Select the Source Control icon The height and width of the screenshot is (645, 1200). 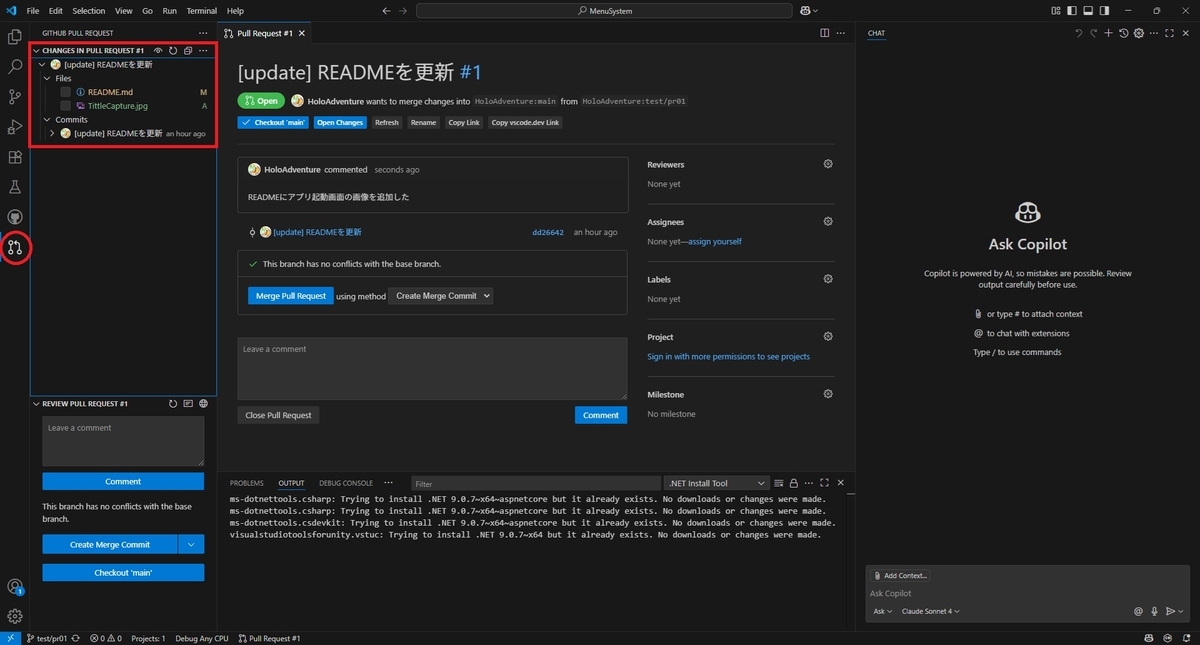15,96
